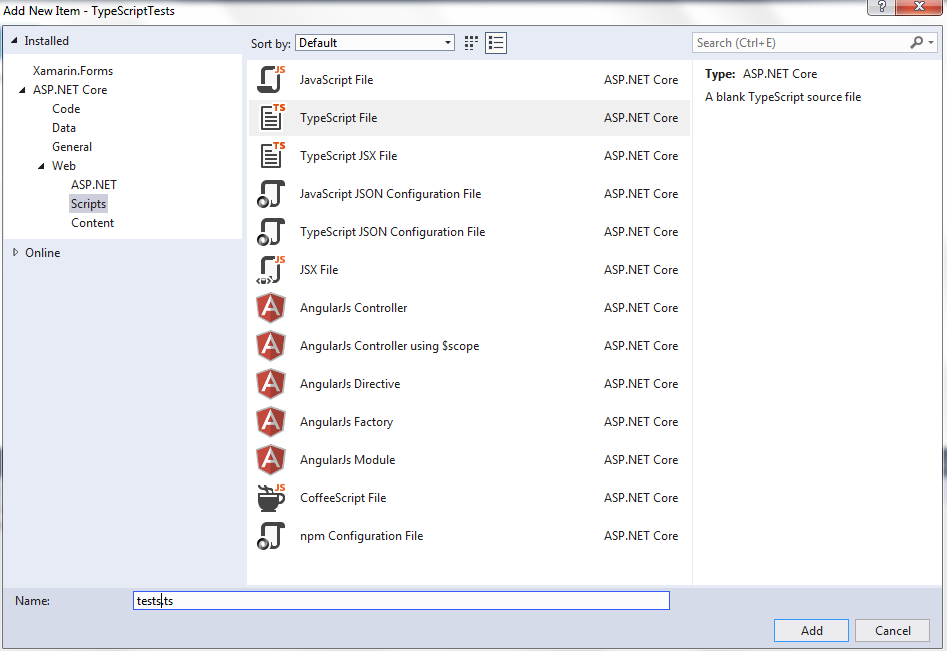Select Xamarin.Forms in the tree
Viewport: 947px width, 651px height.
tap(73, 71)
